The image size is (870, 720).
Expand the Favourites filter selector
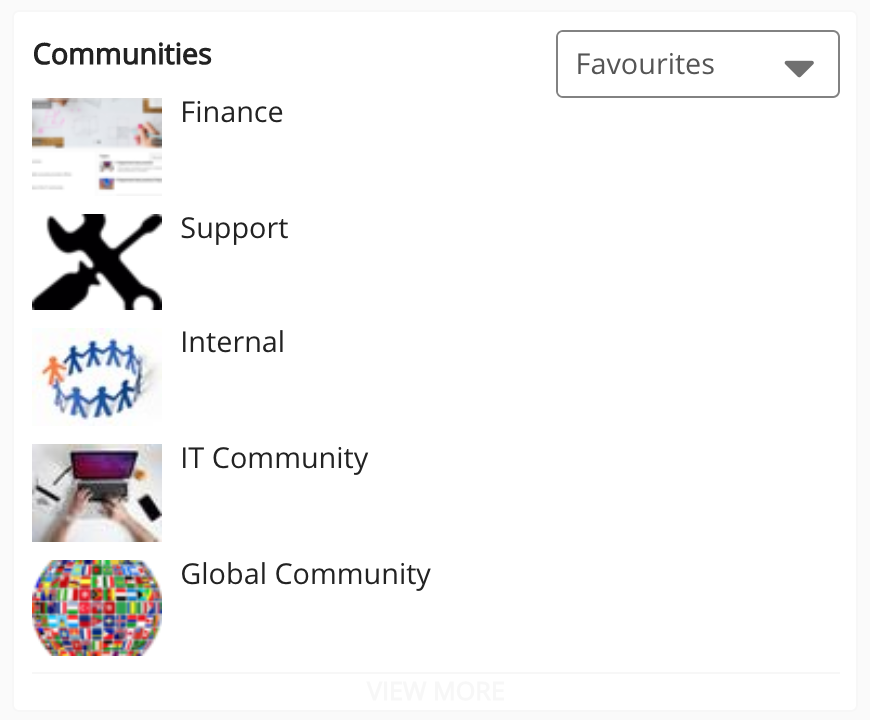(x=697, y=64)
